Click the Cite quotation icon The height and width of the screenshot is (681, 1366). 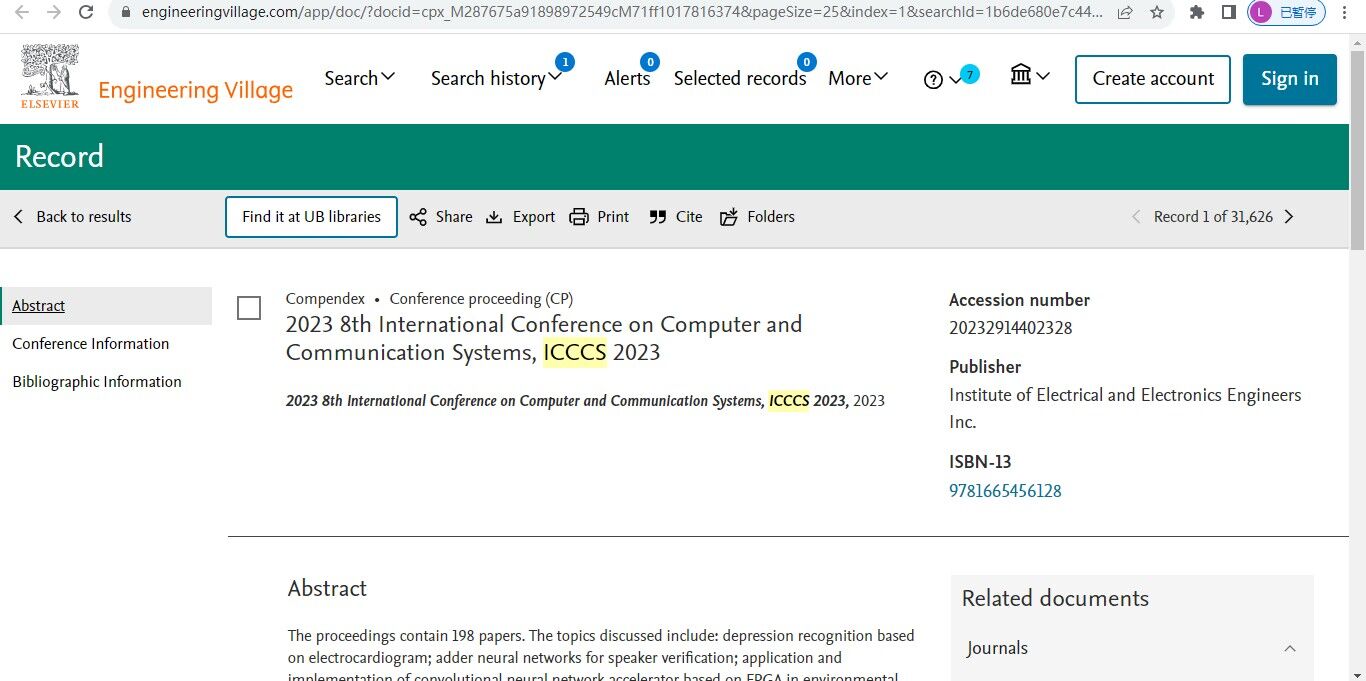click(657, 217)
